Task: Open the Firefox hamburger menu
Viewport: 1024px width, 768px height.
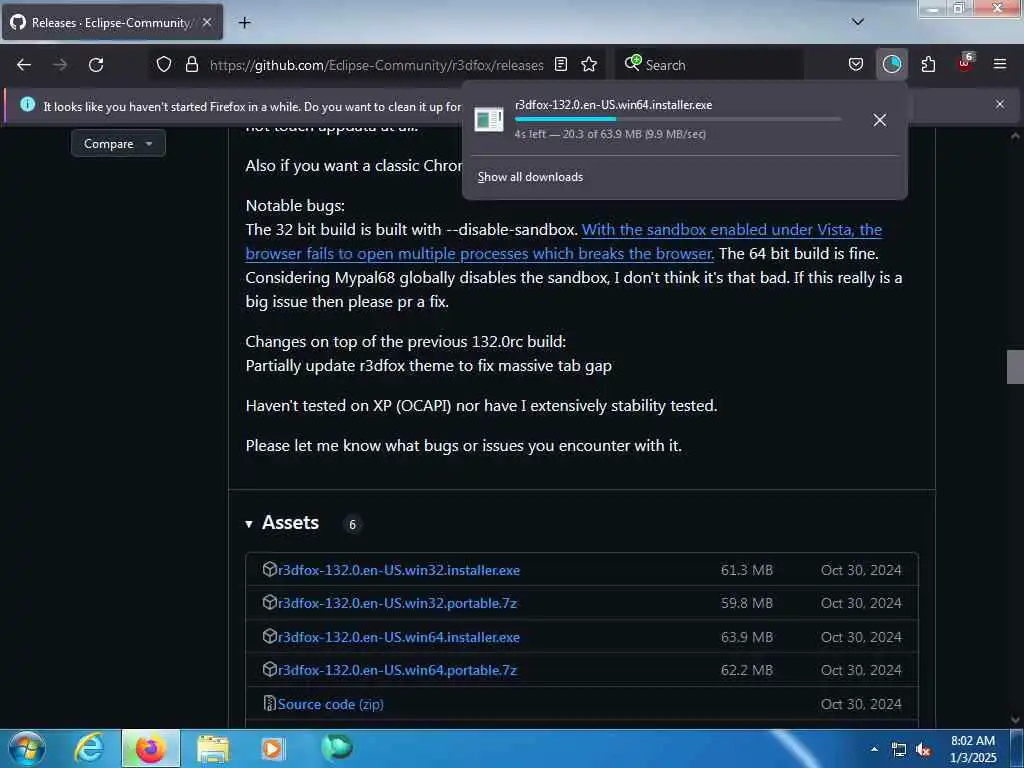Action: (1000, 65)
